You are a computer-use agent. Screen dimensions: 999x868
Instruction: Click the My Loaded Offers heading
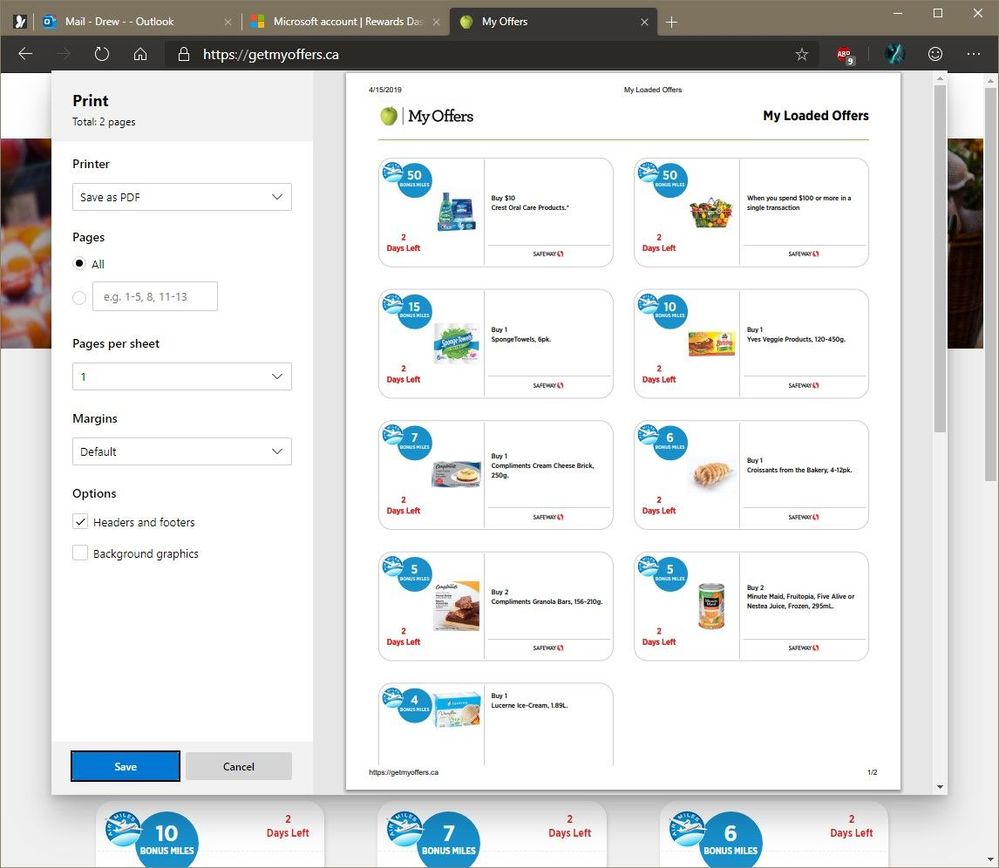[816, 115]
